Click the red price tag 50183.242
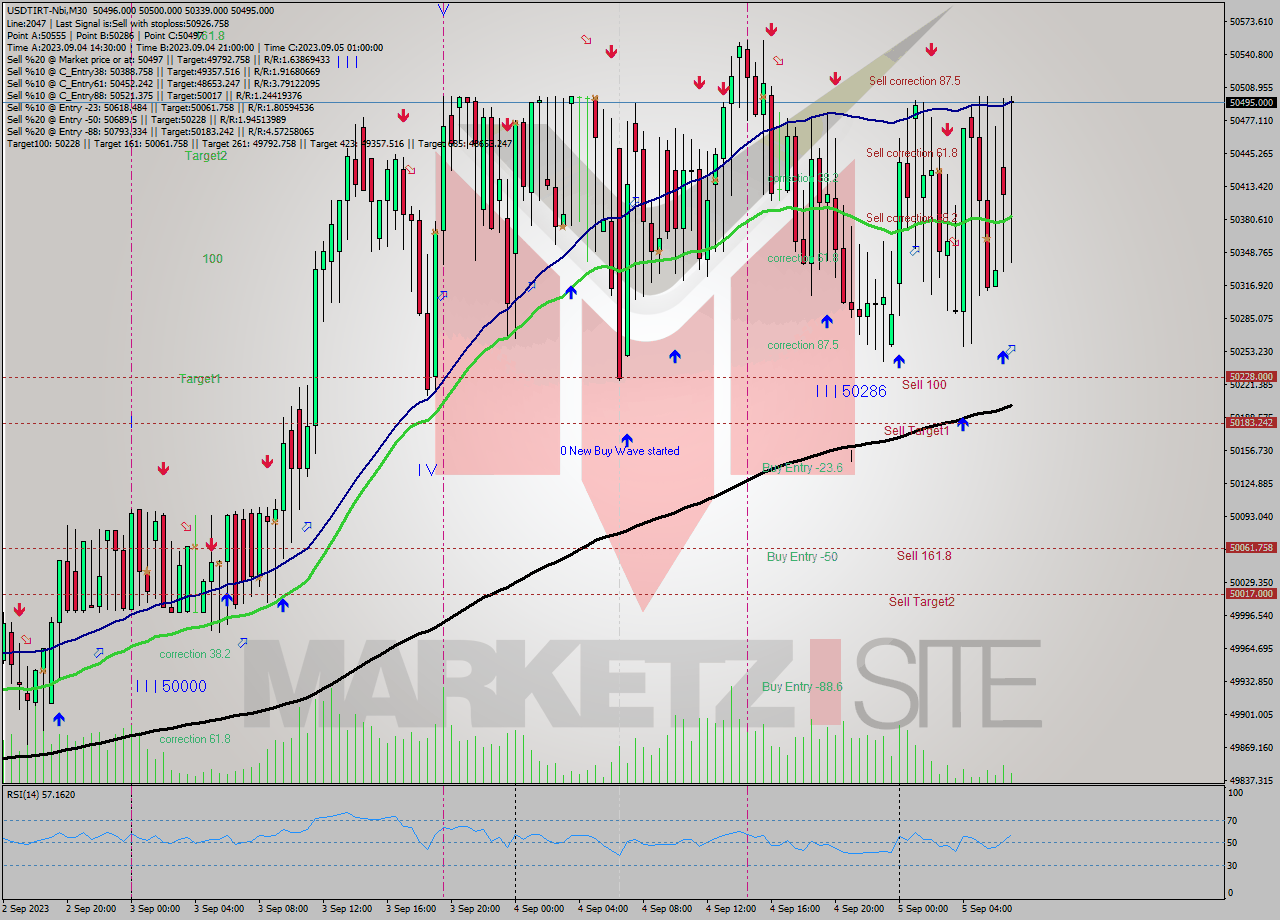Viewport: 1280px width, 920px height. tap(1251, 423)
